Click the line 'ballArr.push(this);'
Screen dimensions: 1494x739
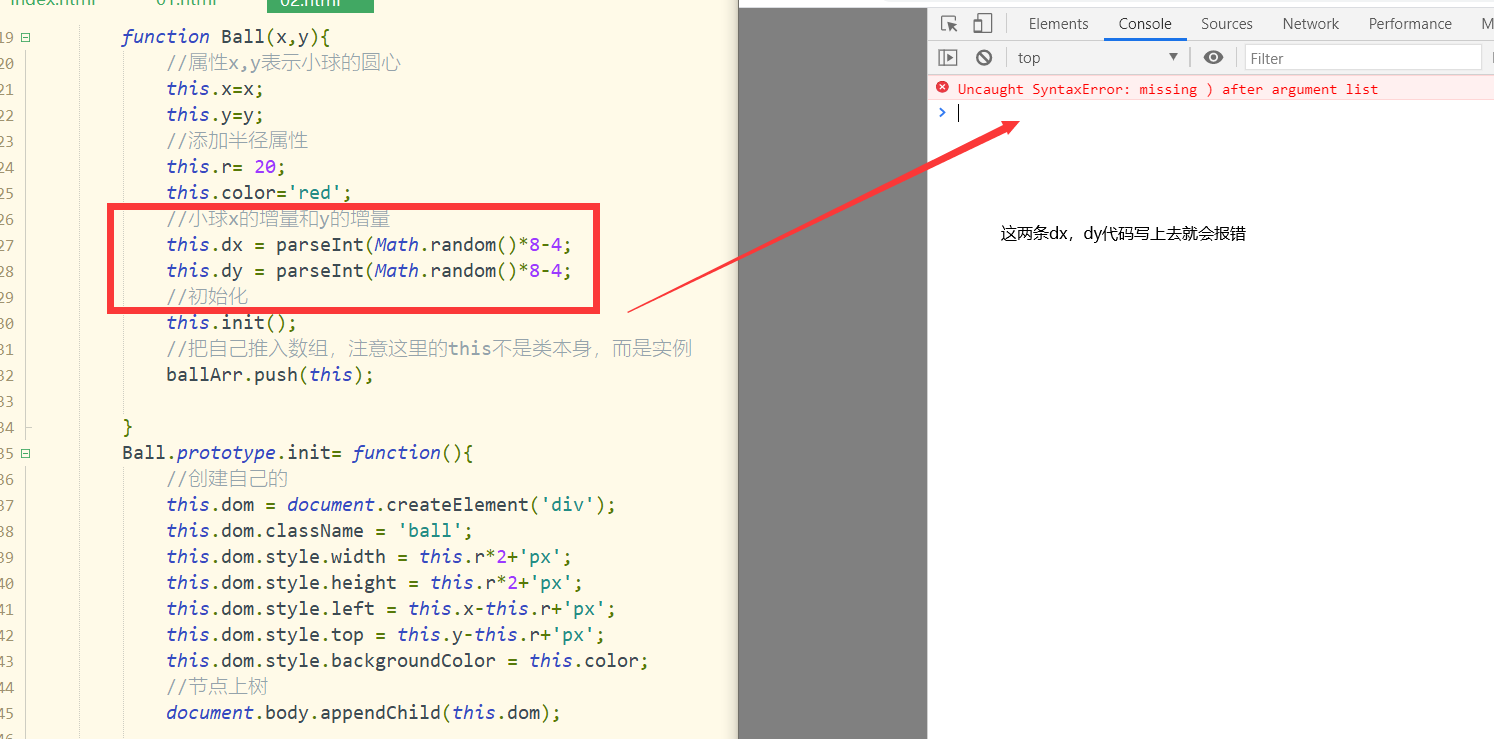[x=270, y=375]
